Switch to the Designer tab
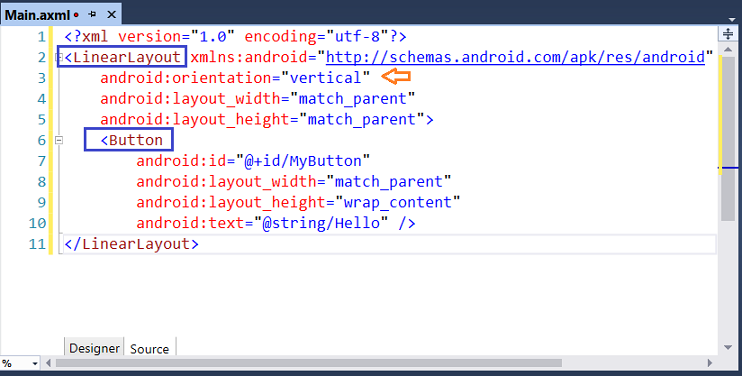The width and height of the screenshot is (742, 376). tap(94, 349)
